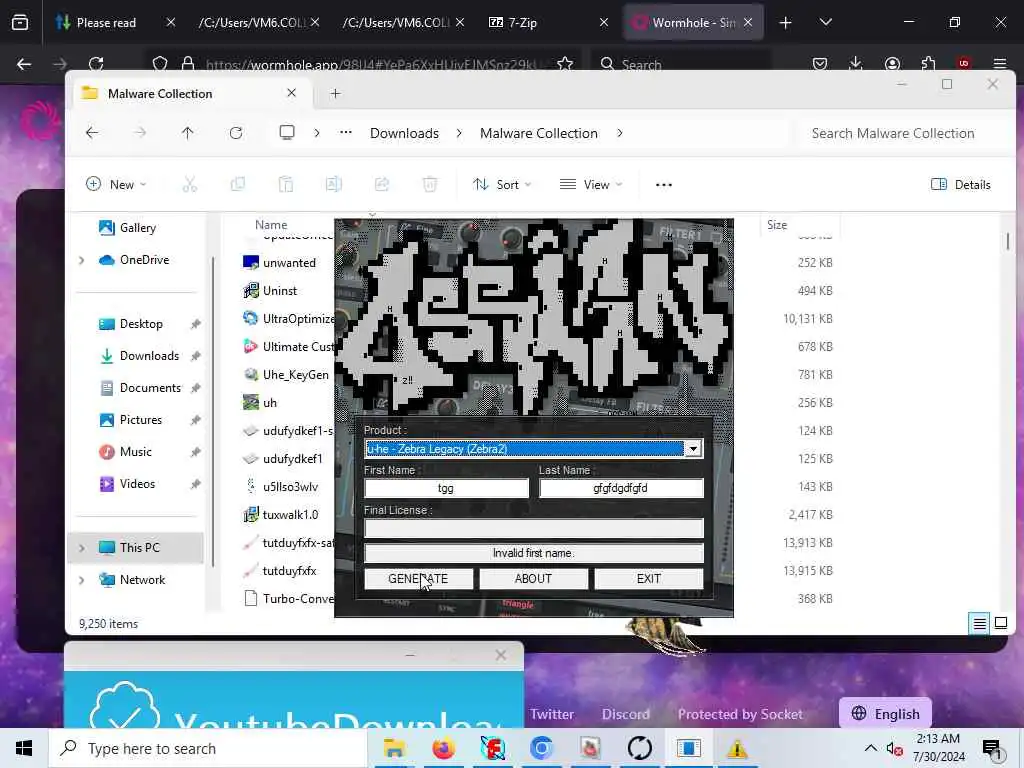The image size is (1024, 768).
Task: Select the u5llso3wlv file
Action: tap(290, 487)
